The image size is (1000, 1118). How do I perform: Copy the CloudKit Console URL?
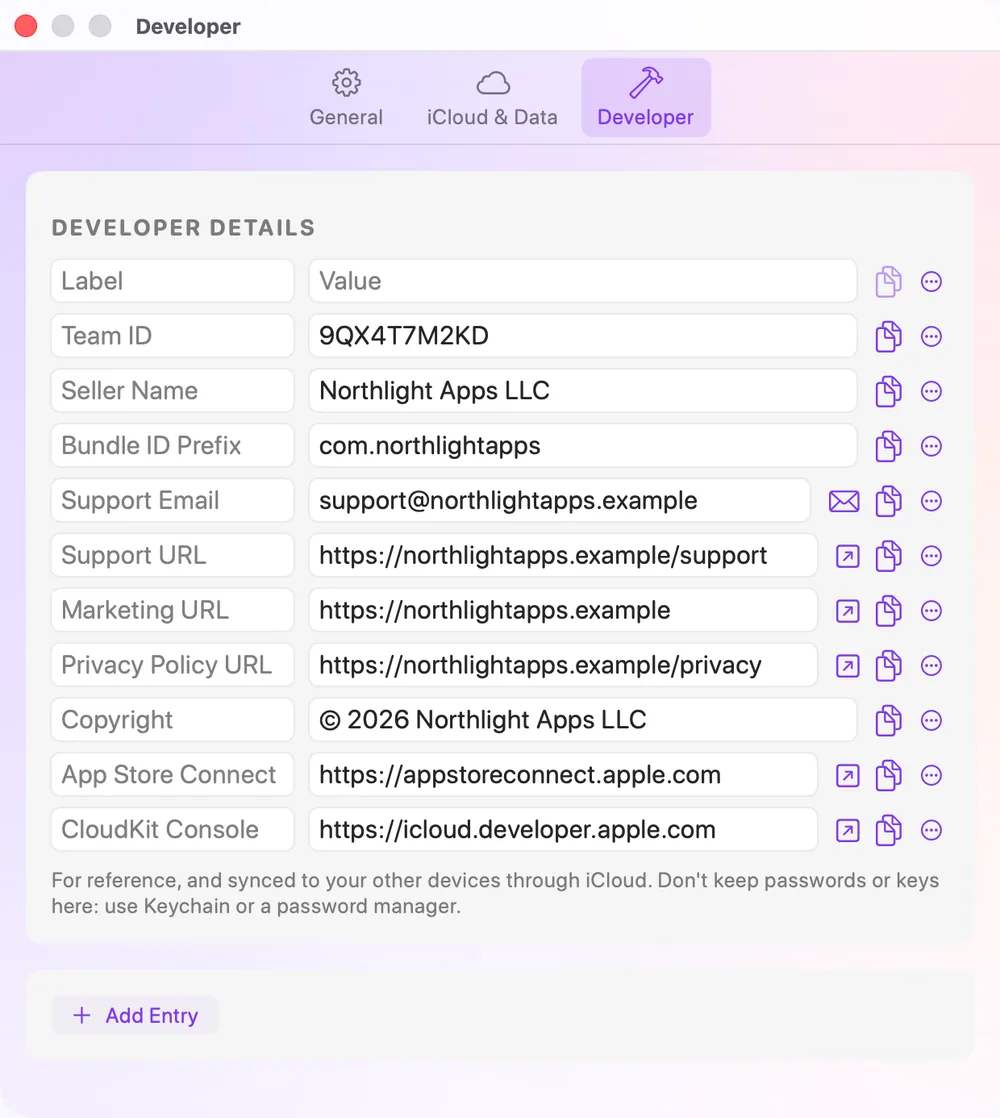tap(888, 830)
